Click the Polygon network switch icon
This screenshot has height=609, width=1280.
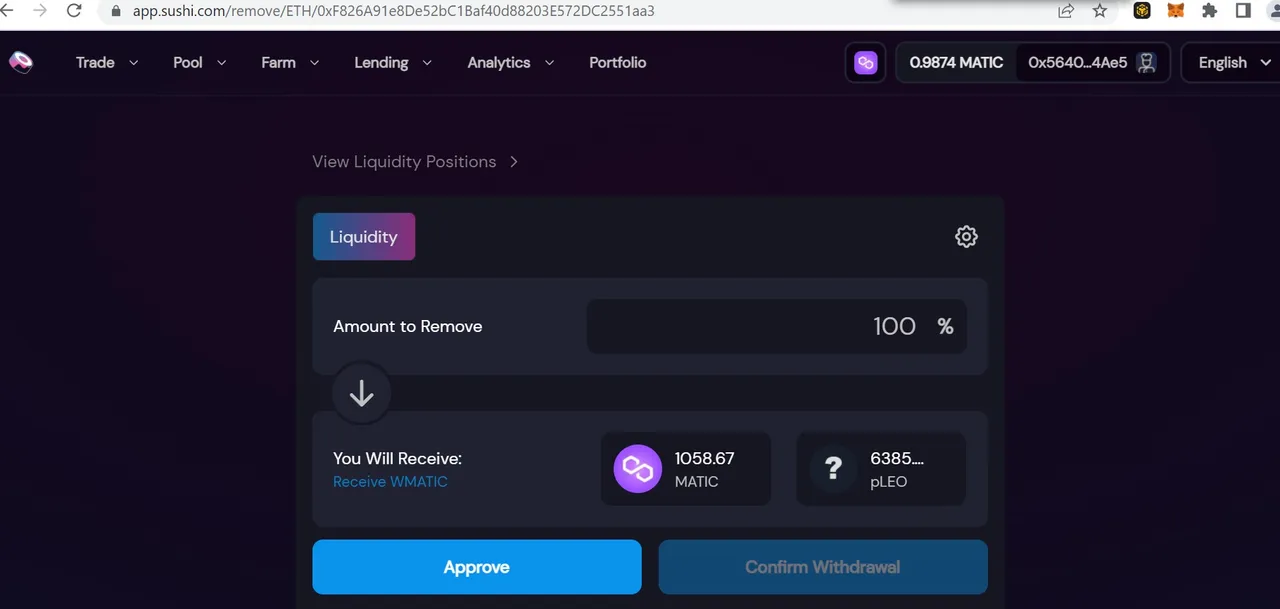pyautogui.click(x=866, y=62)
